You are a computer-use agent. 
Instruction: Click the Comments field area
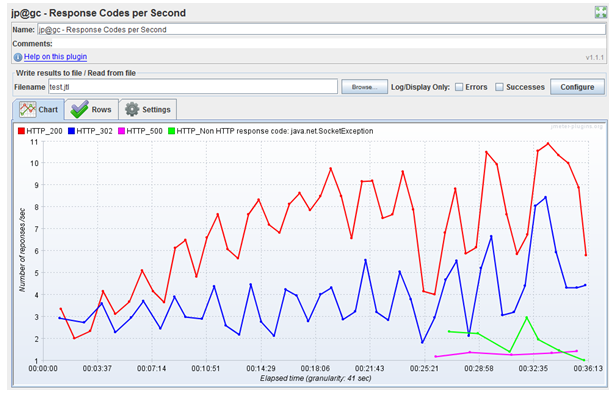[329, 44]
